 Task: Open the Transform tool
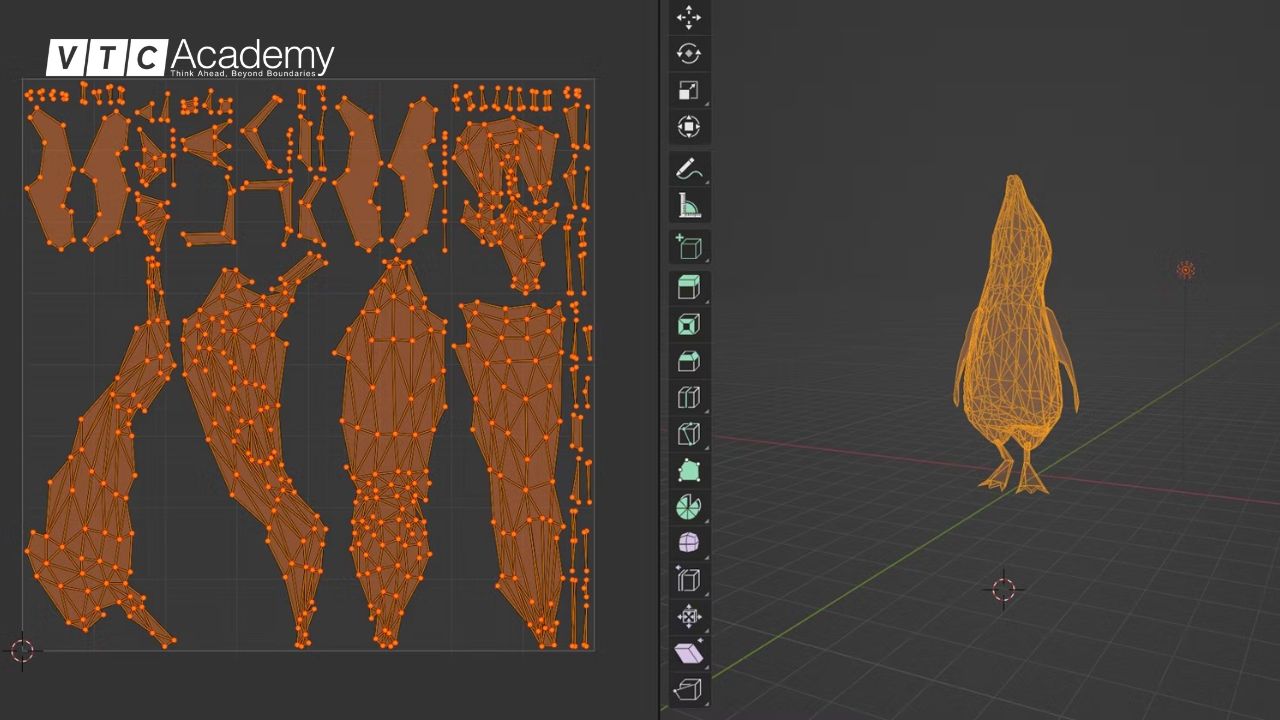688,126
